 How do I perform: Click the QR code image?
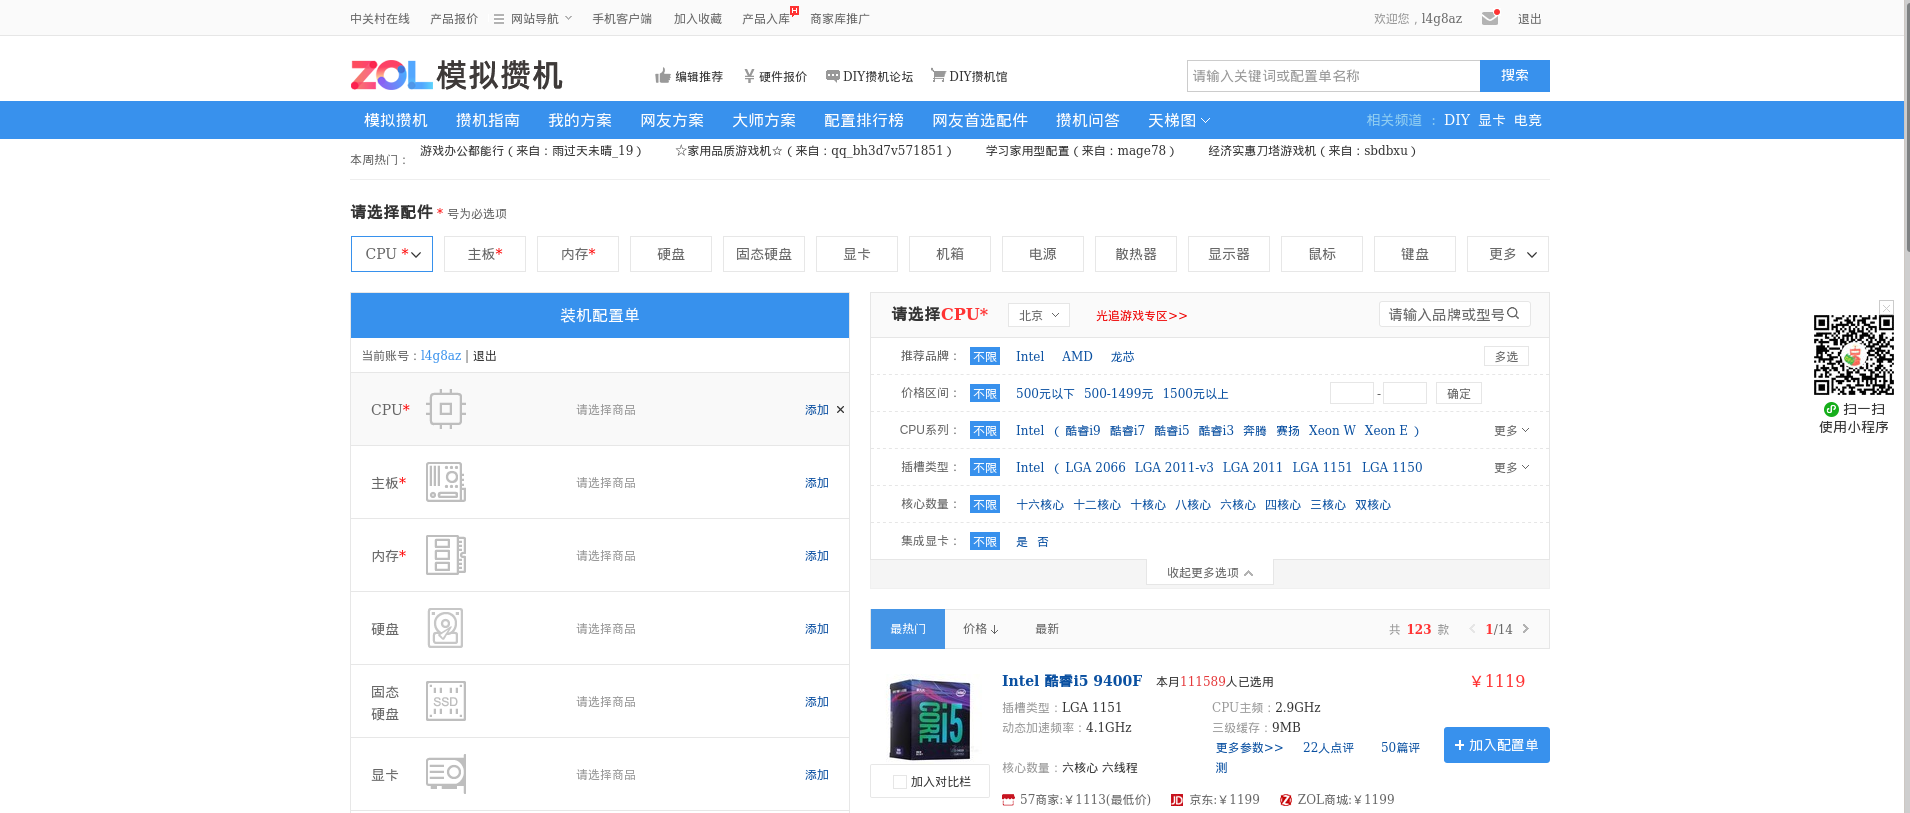[x=1854, y=355]
